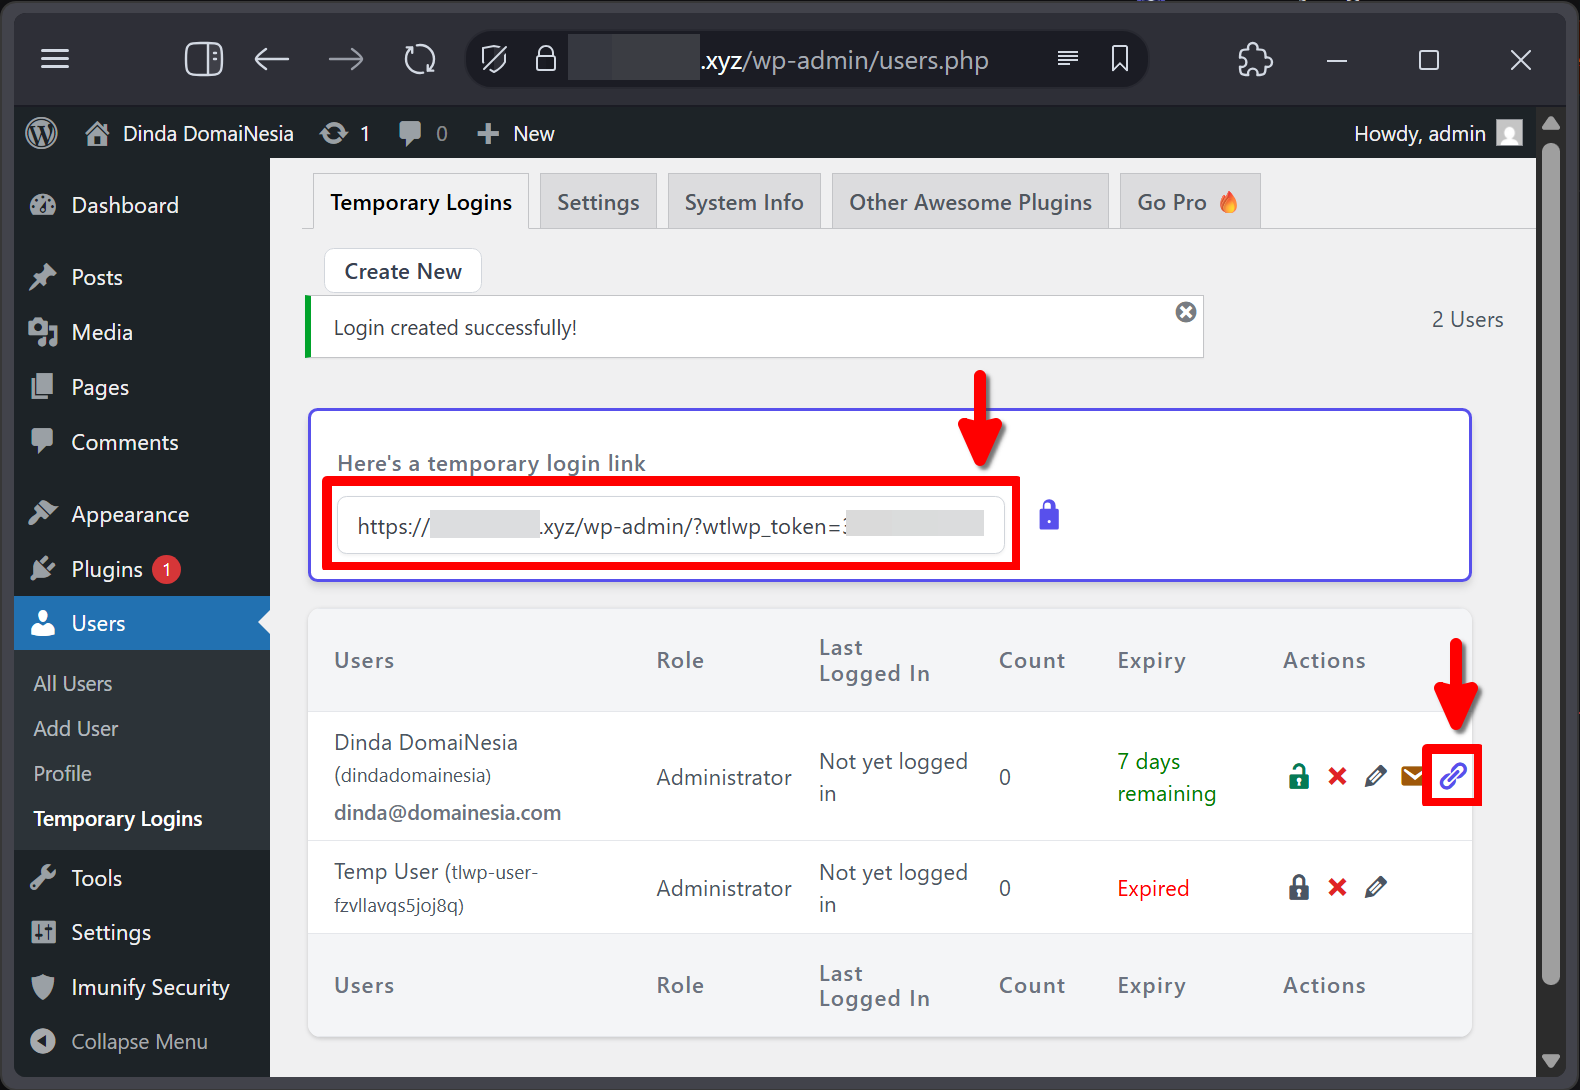
Task: Switch to the Settings tab
Action: (x=598, y=202)
